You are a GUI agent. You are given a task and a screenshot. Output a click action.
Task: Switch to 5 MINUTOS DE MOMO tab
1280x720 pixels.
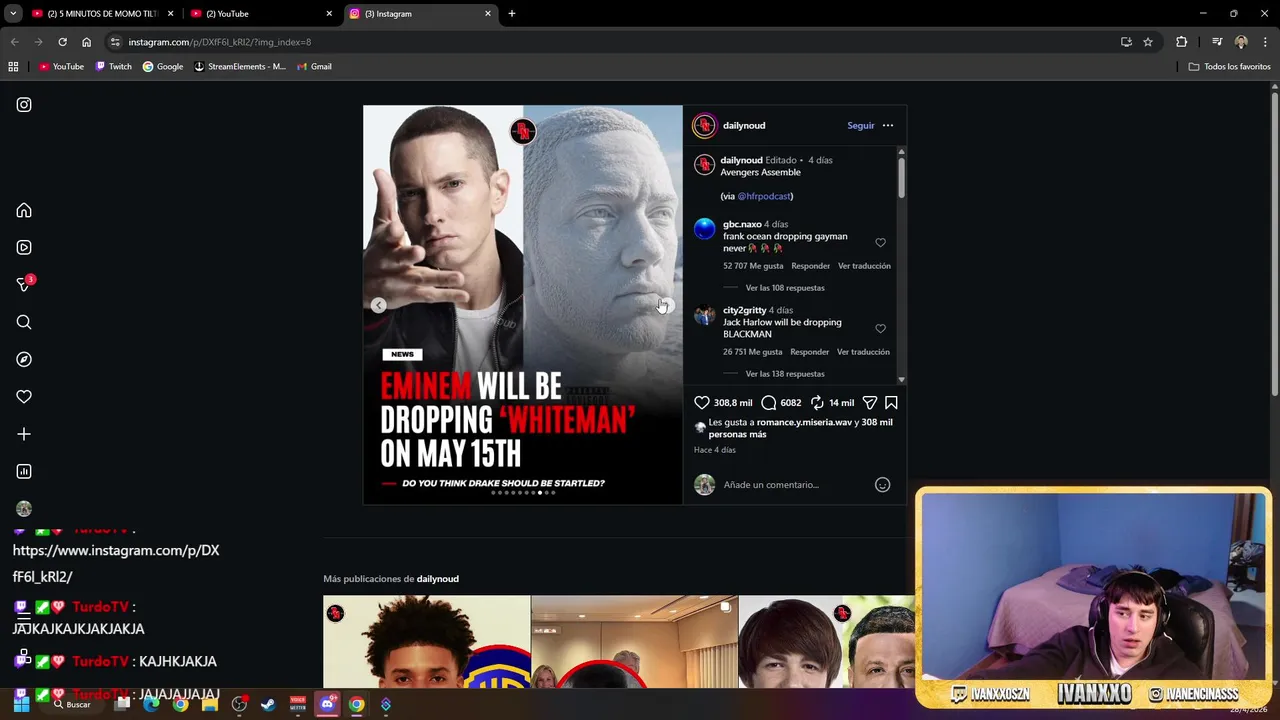102,14
